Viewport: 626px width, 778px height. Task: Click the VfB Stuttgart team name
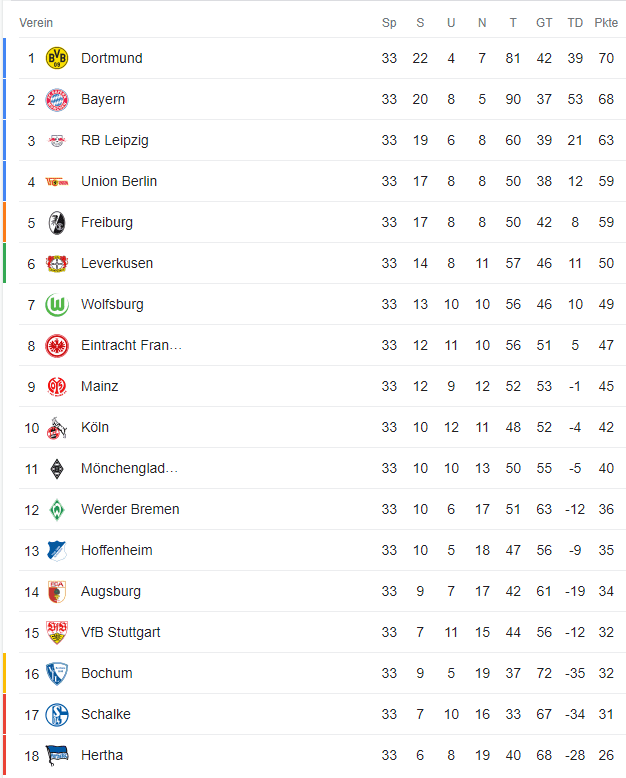click(121, 633)
